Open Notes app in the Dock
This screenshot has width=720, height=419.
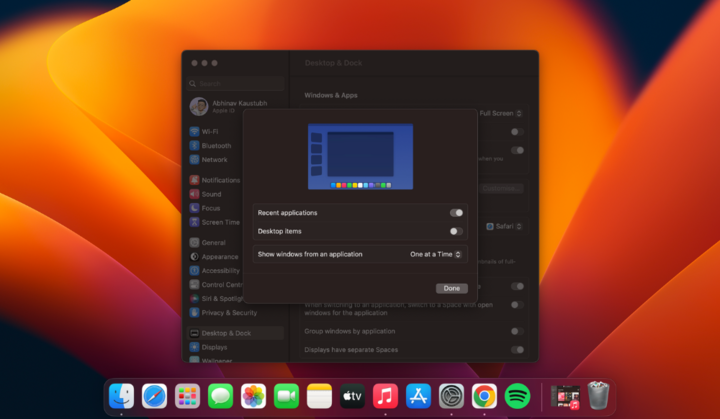click(320, 396)
